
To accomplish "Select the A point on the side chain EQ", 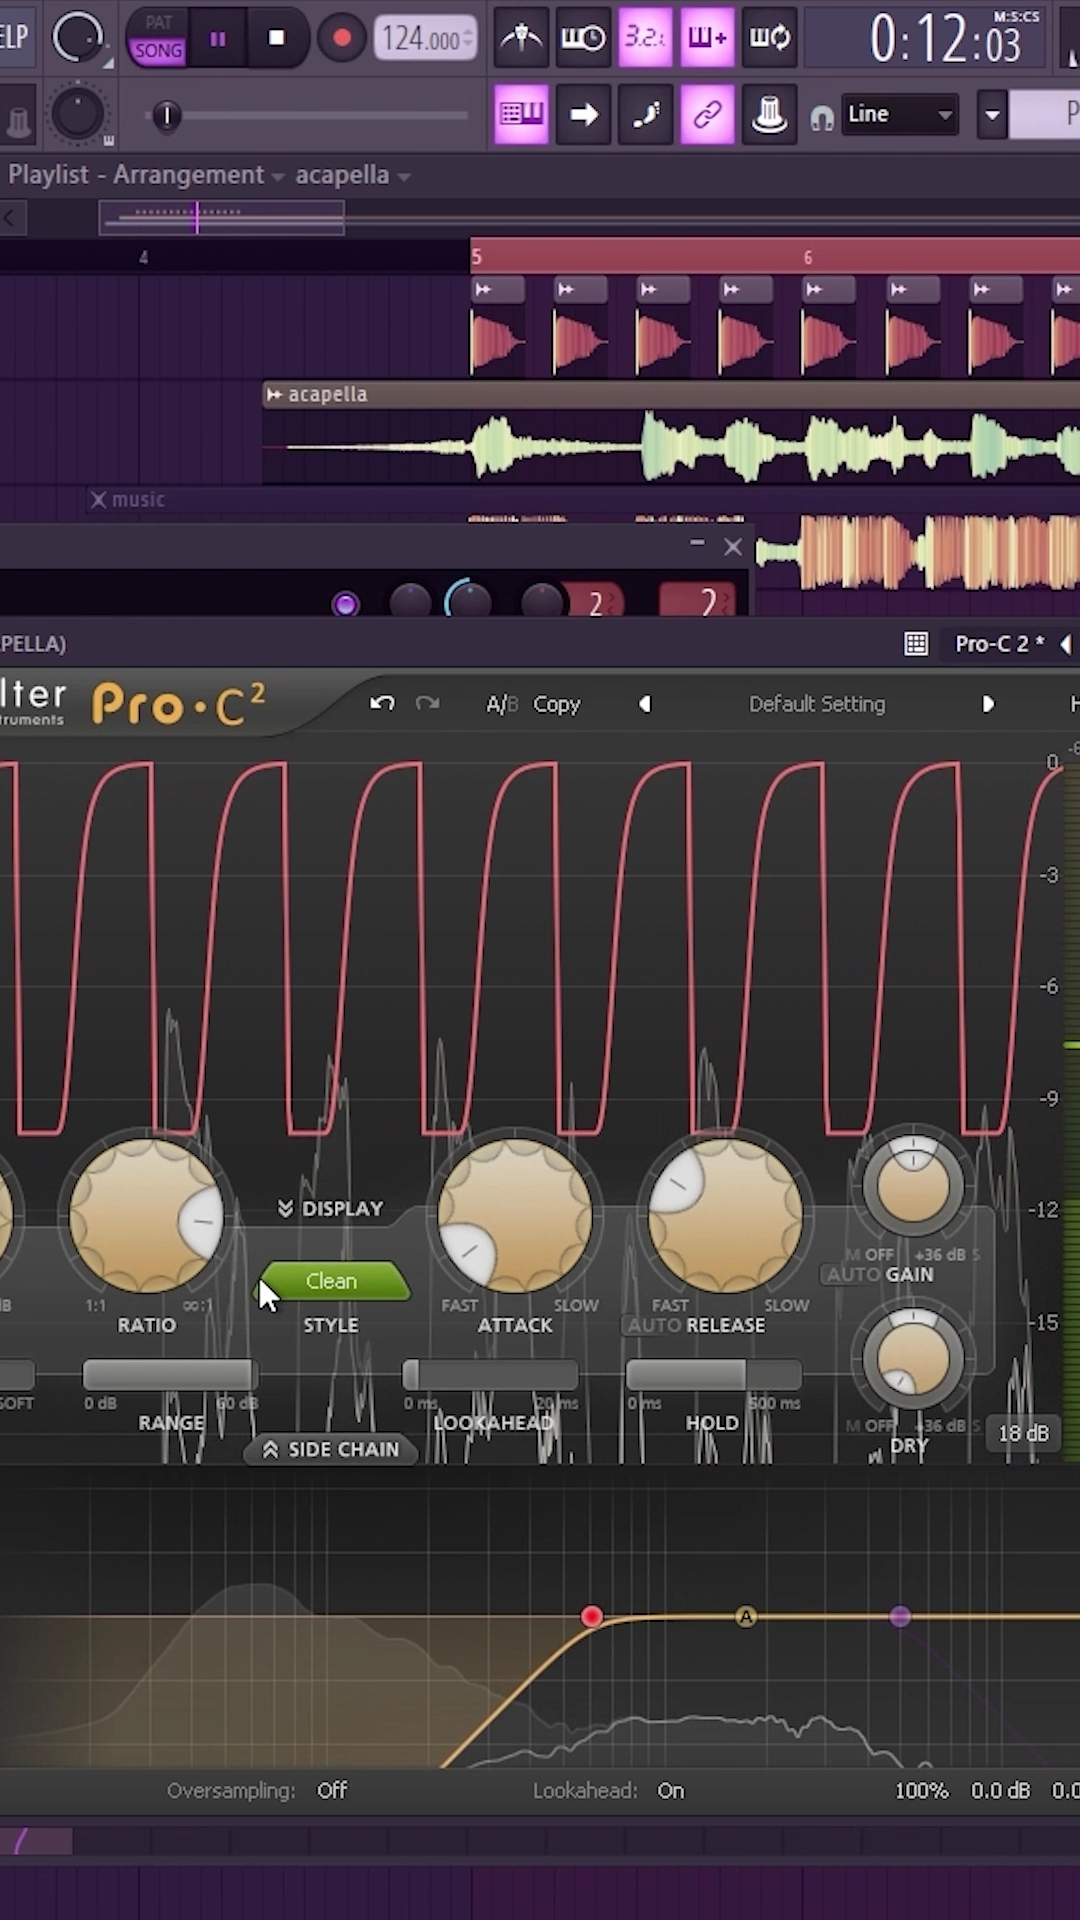I will (746, 1616).
